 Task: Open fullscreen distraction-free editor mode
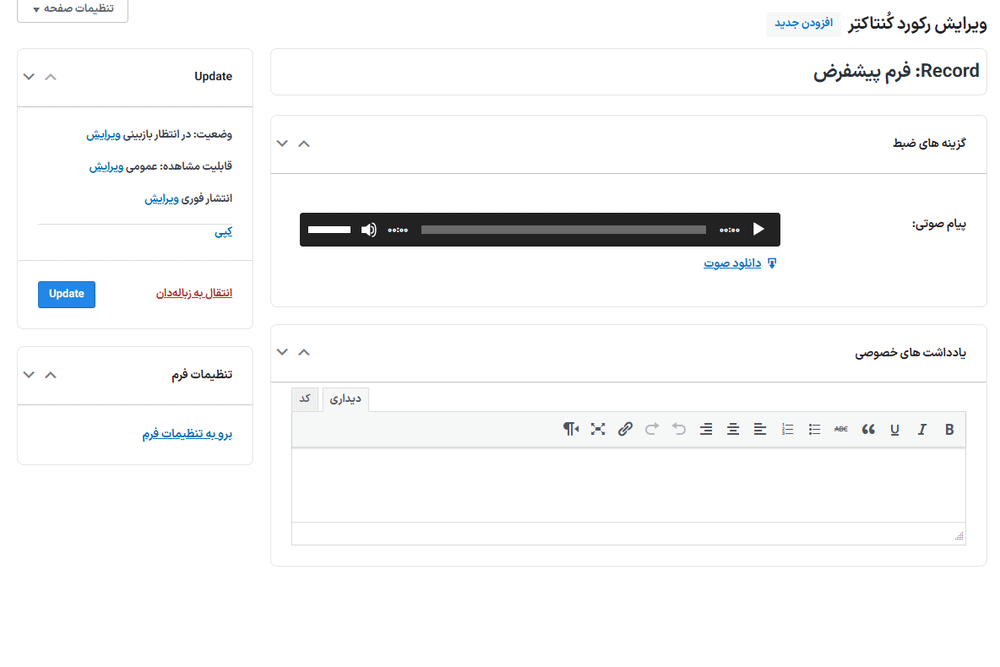pos(598,429)
